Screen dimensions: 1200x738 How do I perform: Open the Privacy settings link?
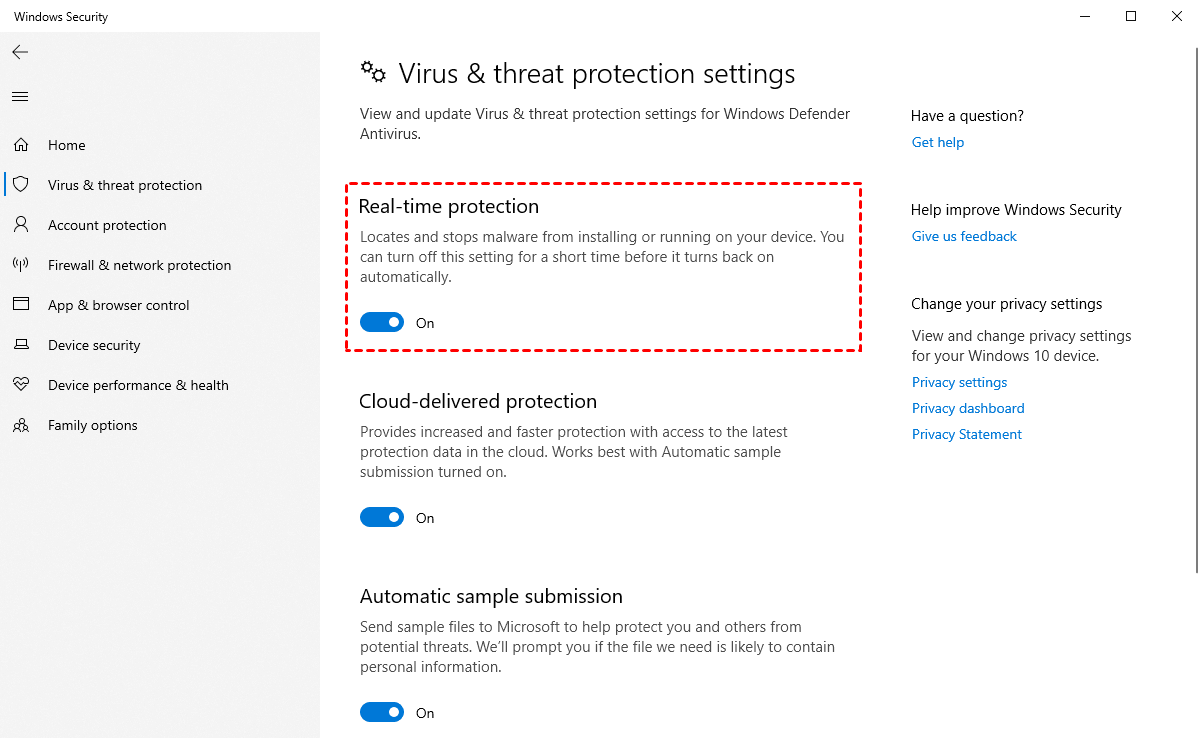959,382
